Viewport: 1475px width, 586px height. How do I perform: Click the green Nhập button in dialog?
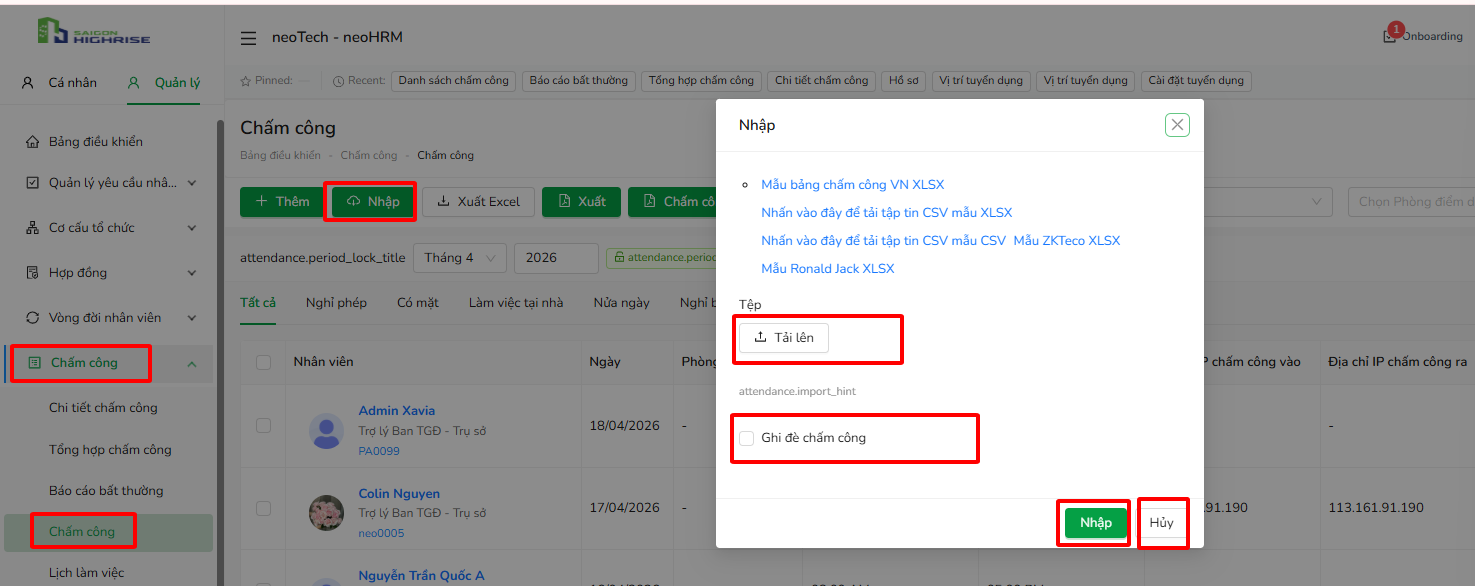pos(1096,523)
